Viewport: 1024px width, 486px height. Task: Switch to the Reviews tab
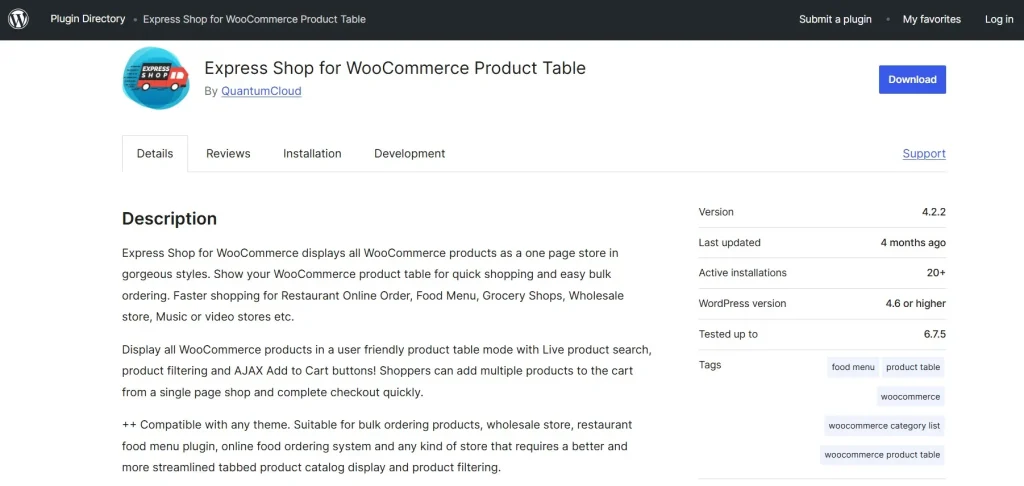pyautogui.click(x=228, y=154)
